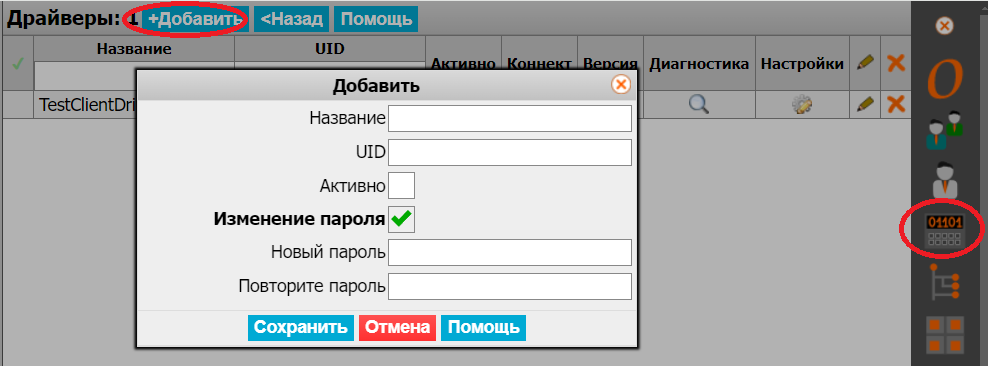Image resolution: width=988 pixels, height=366 pixels.
Task: Click the orange O logo in sidebar
Action: click(945, 79)
